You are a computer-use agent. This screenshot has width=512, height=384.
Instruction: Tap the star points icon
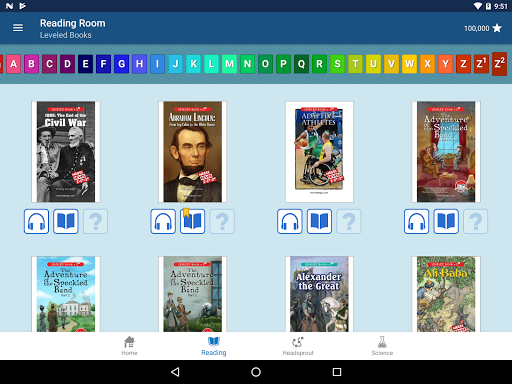coord(497,28)
